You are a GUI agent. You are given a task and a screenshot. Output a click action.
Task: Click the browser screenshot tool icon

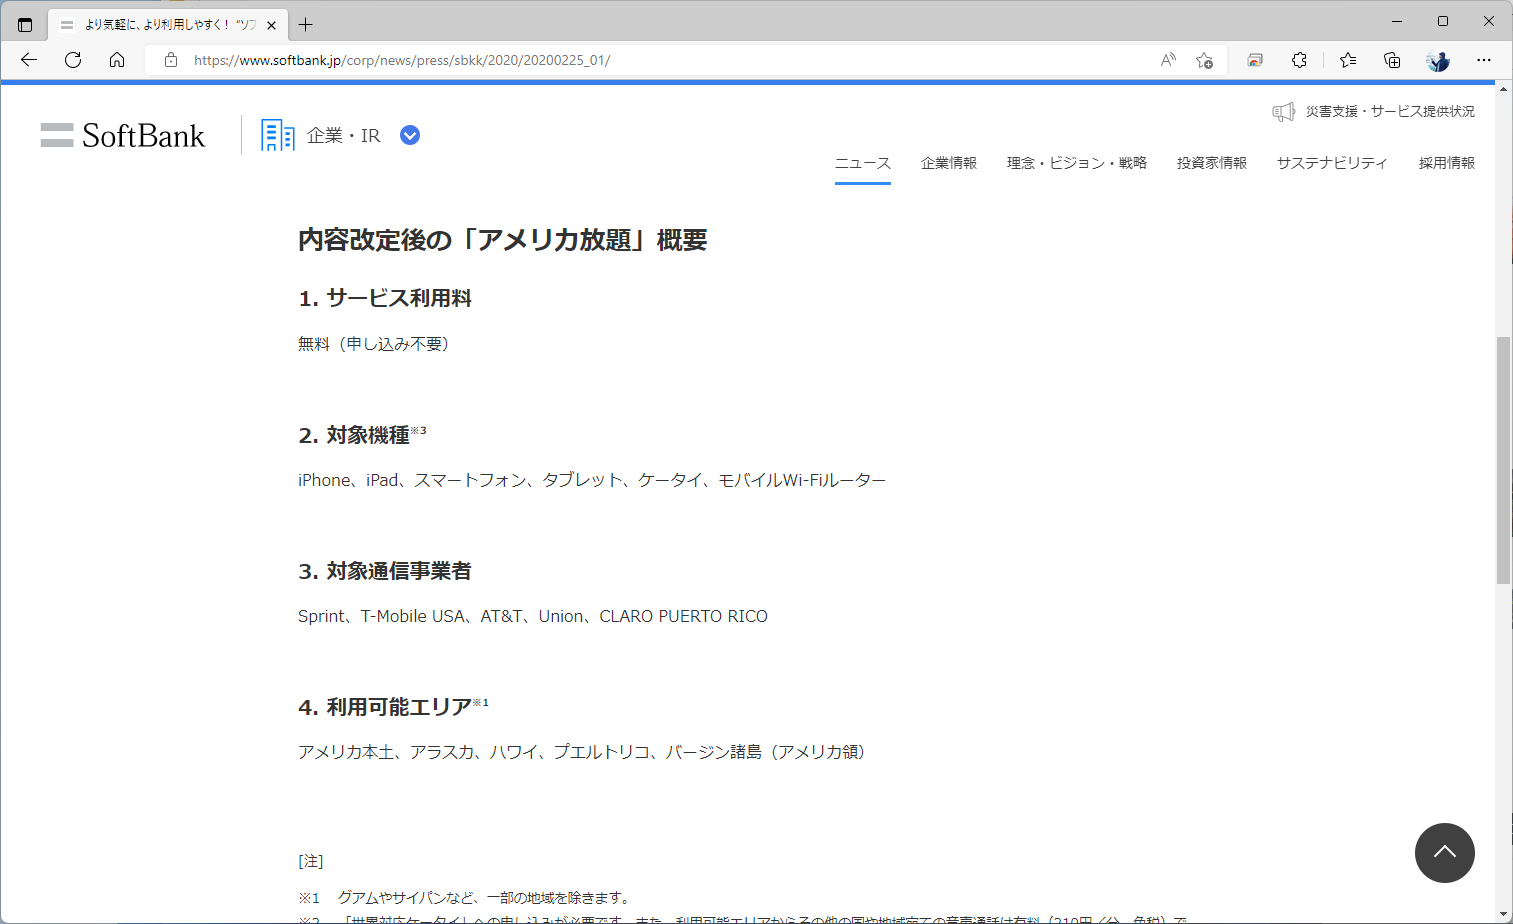1255,60
